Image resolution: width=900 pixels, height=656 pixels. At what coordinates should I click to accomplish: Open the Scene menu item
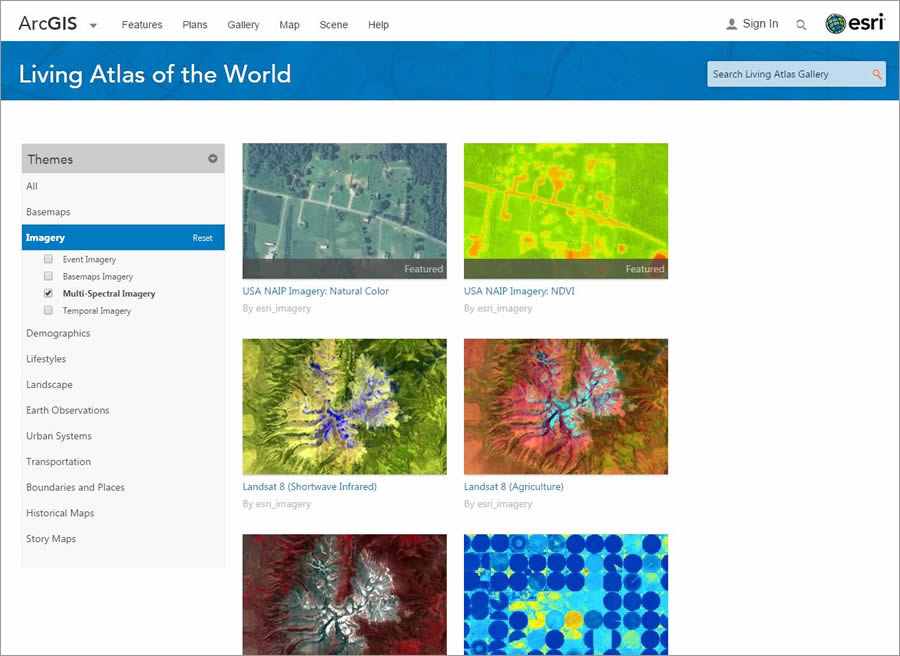pos(333,25)
